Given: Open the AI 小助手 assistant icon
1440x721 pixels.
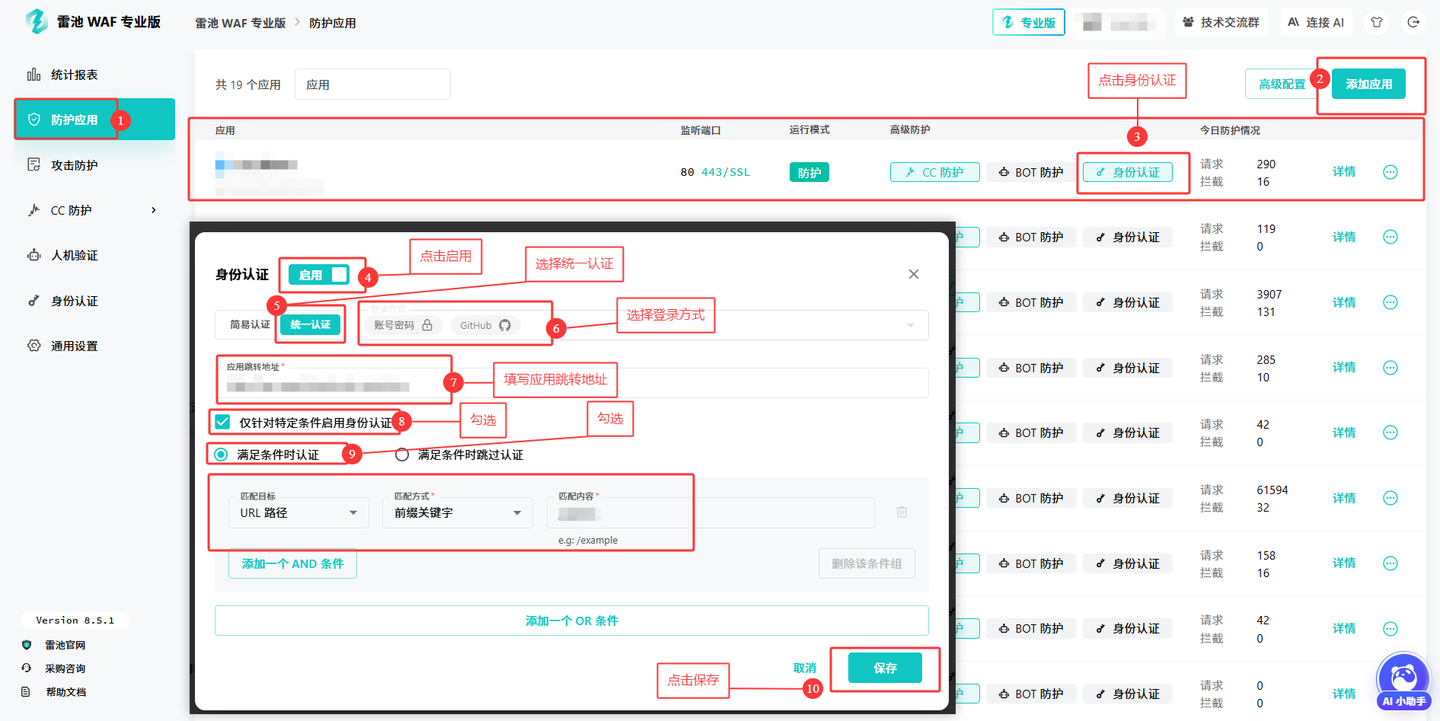Looking at the screenshot, I should point(1404,680).
